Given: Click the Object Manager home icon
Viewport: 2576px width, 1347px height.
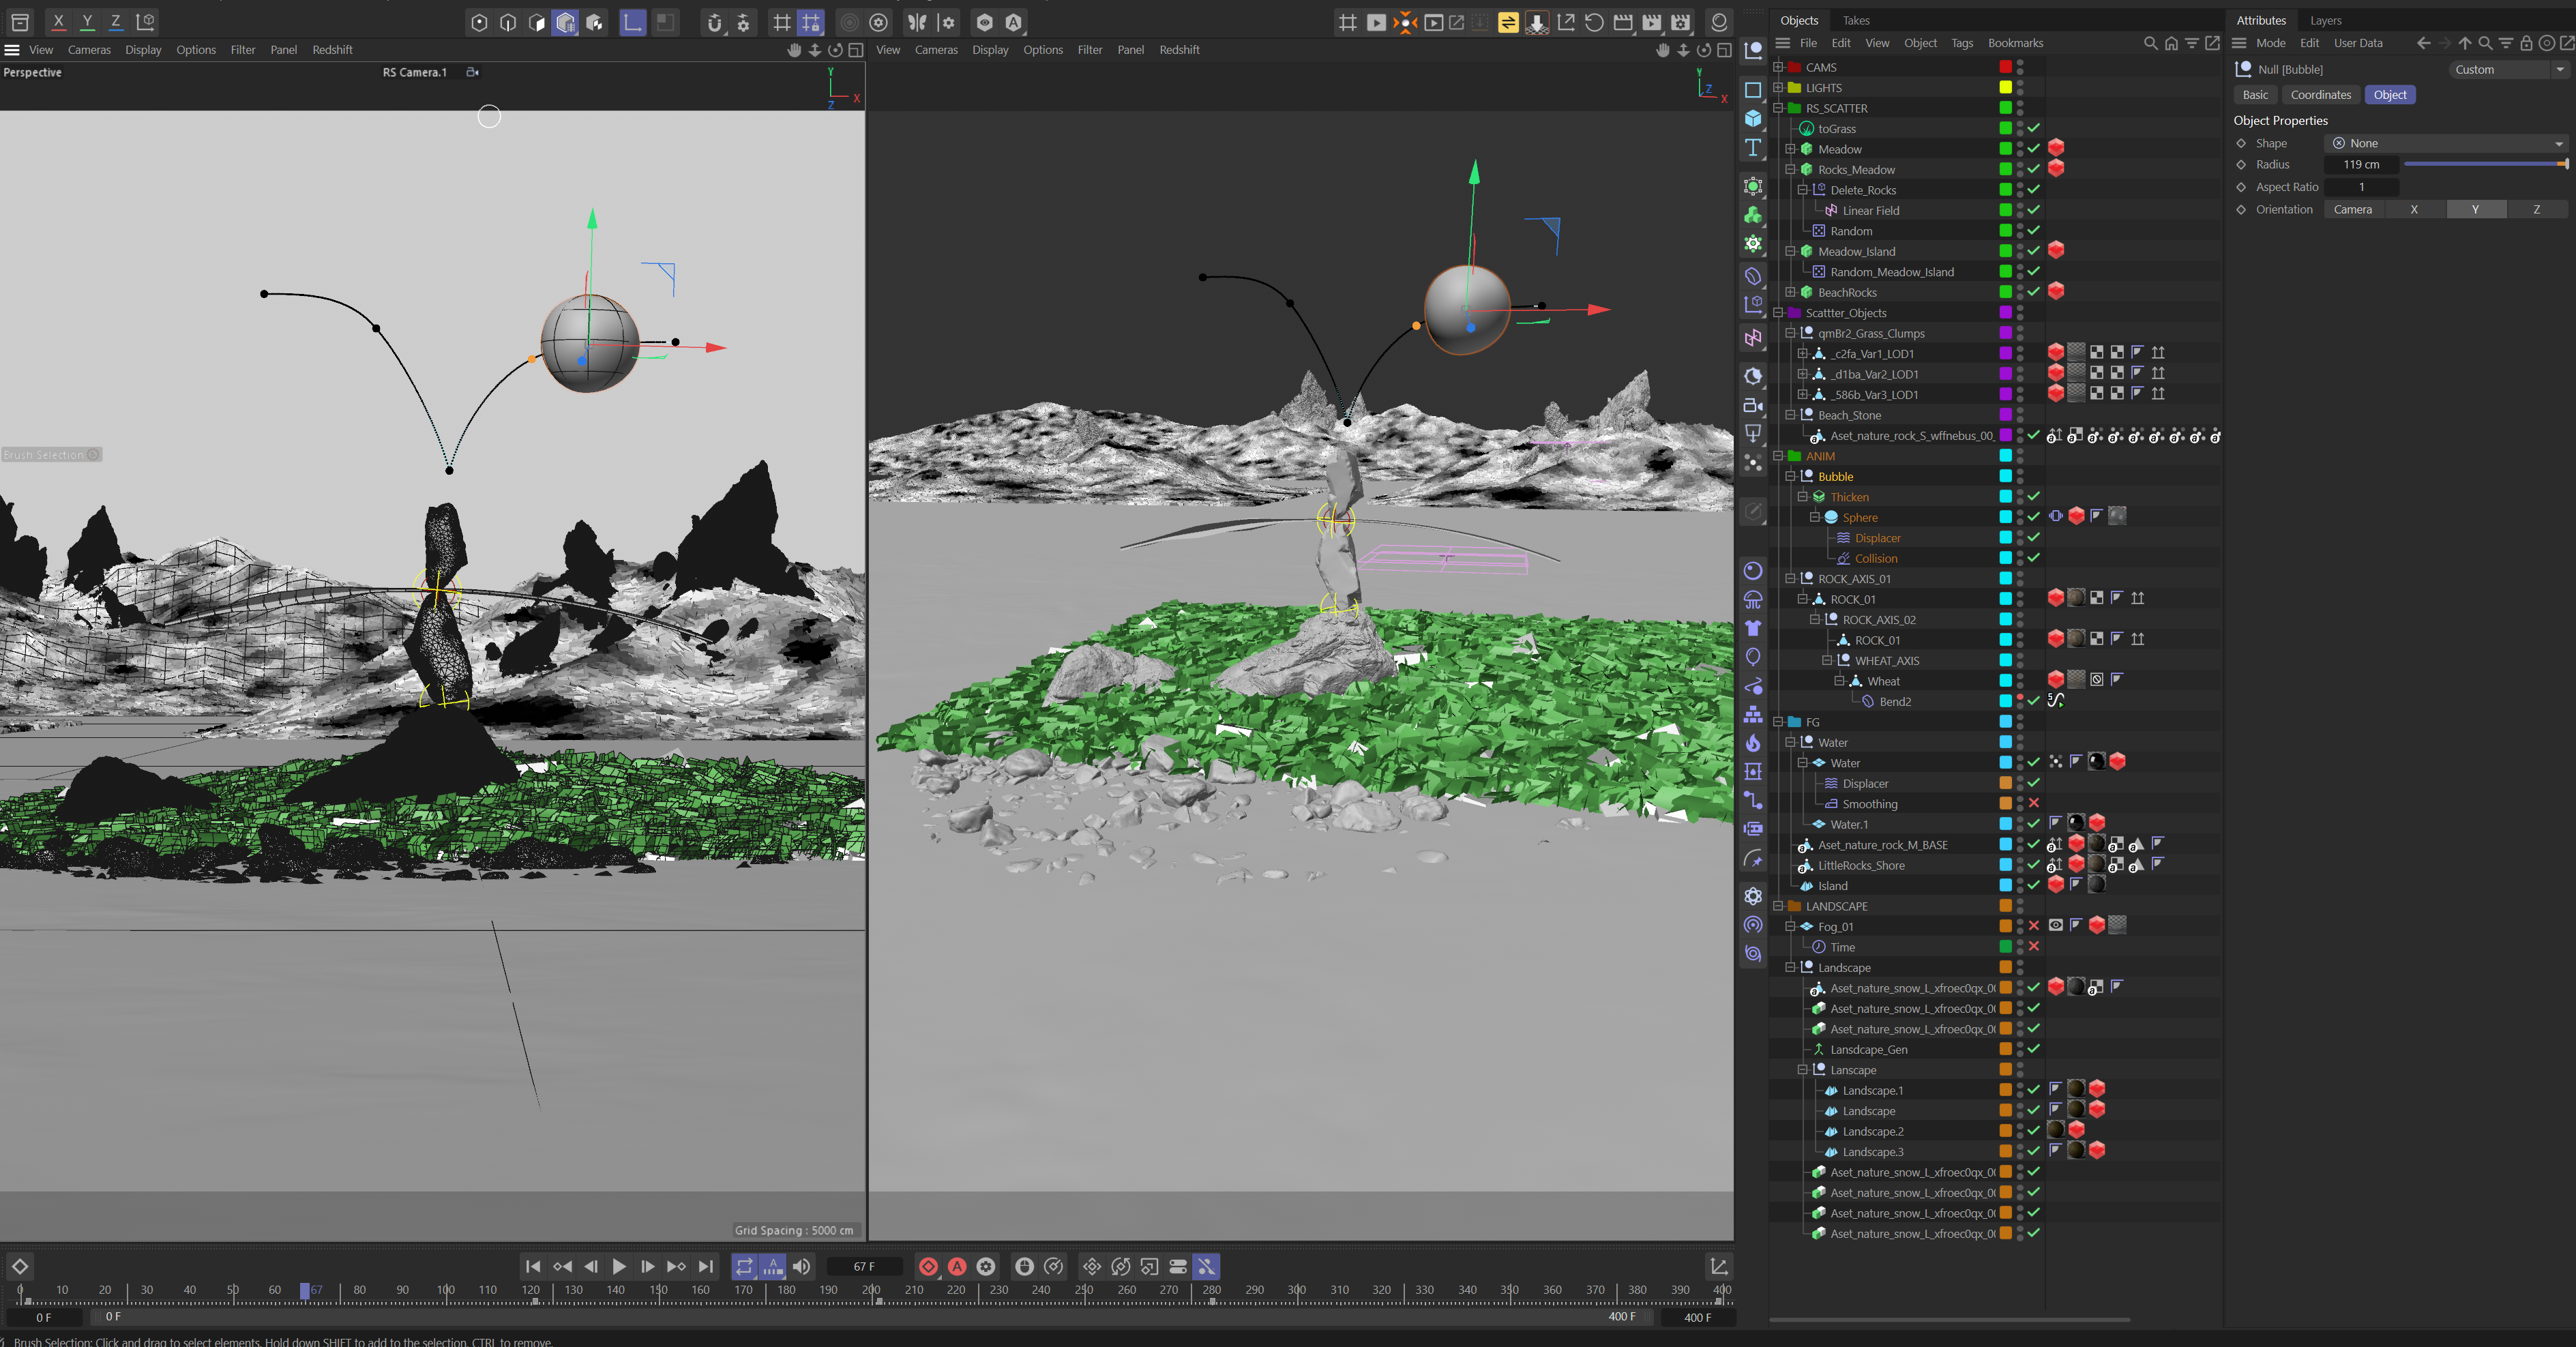Looking at the screenshot, I should (x=2171, y=43).
